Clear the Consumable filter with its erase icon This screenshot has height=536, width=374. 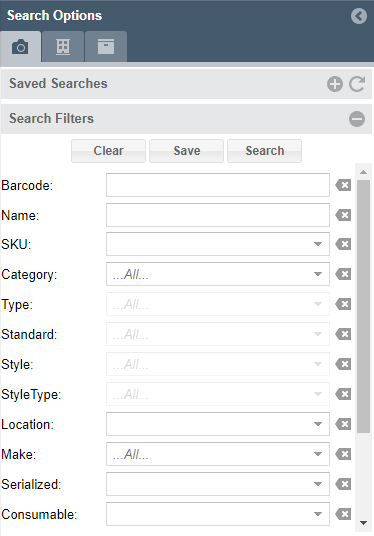[343, 514]
